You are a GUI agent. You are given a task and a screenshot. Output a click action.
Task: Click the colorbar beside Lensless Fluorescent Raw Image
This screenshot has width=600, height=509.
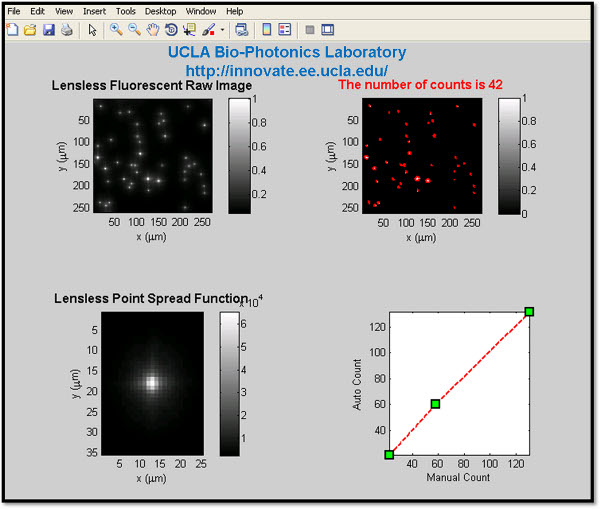coord(238,155)
